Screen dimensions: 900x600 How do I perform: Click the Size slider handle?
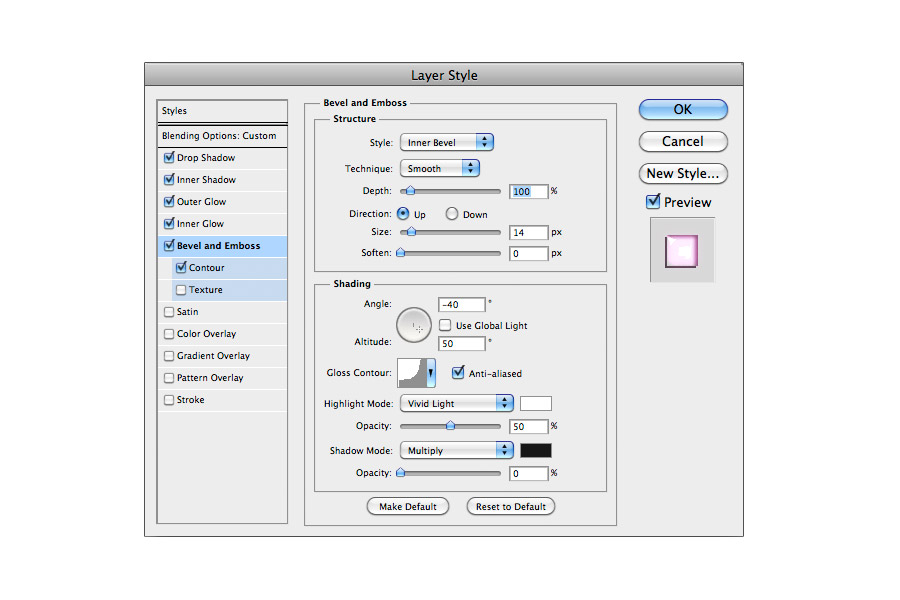(x=411, y=232)
